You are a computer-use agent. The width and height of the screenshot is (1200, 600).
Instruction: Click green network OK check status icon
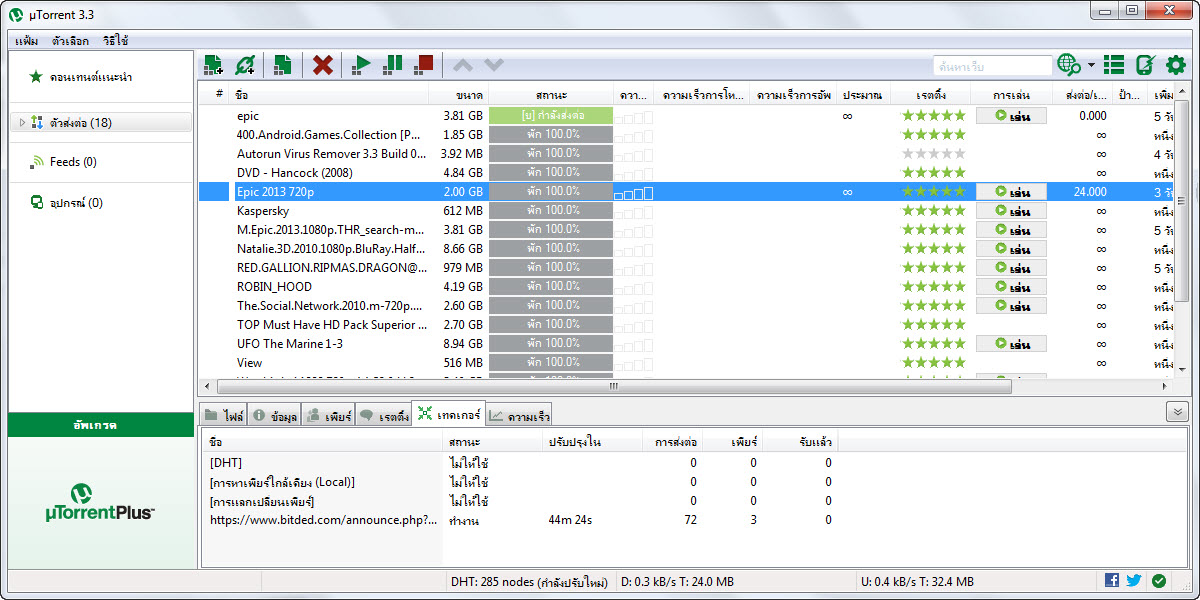click(1158, 580)
